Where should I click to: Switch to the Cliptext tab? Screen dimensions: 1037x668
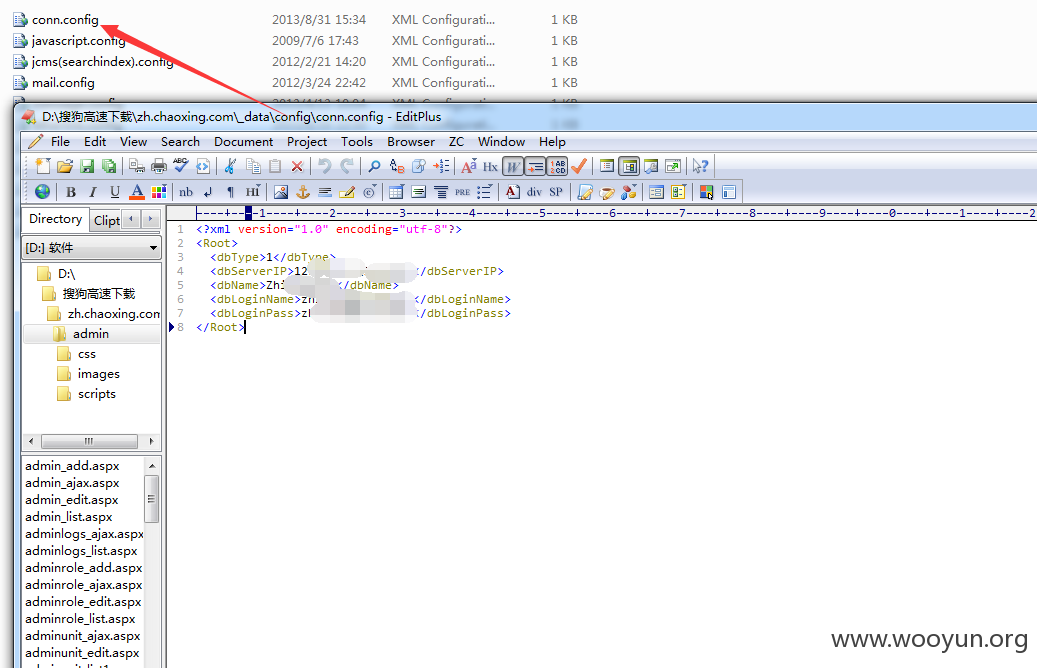pos(106,220)
